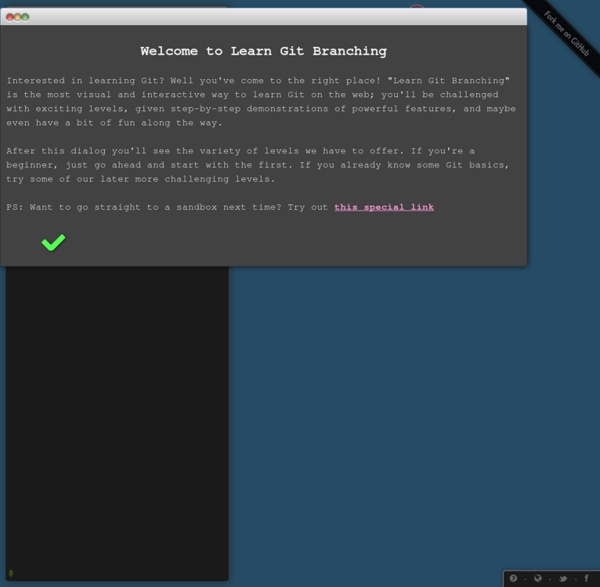Click the "Welcome to Learn Git Branching" heading
Viewport: 600px width, 587px height.
click(x=263, y=51)
